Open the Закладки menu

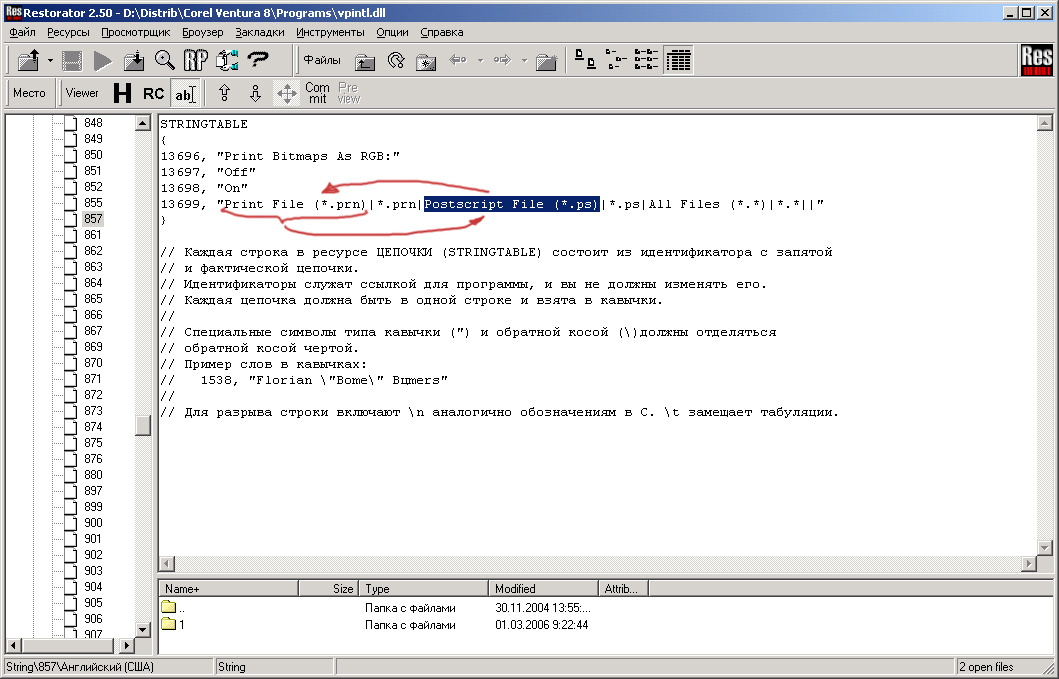(260, 32)
